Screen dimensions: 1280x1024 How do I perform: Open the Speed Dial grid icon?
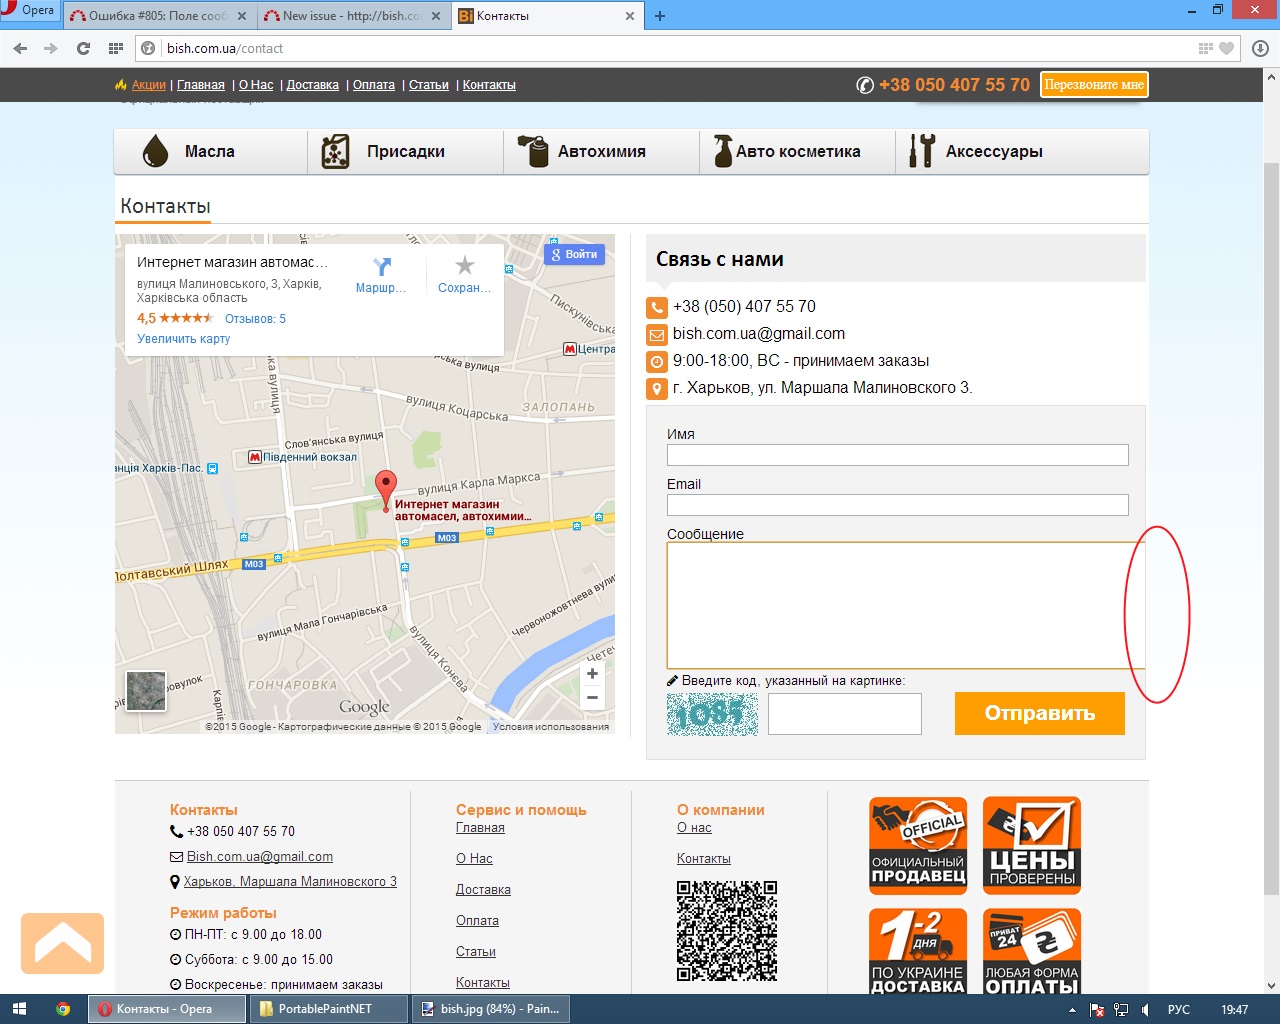[116, 48]
